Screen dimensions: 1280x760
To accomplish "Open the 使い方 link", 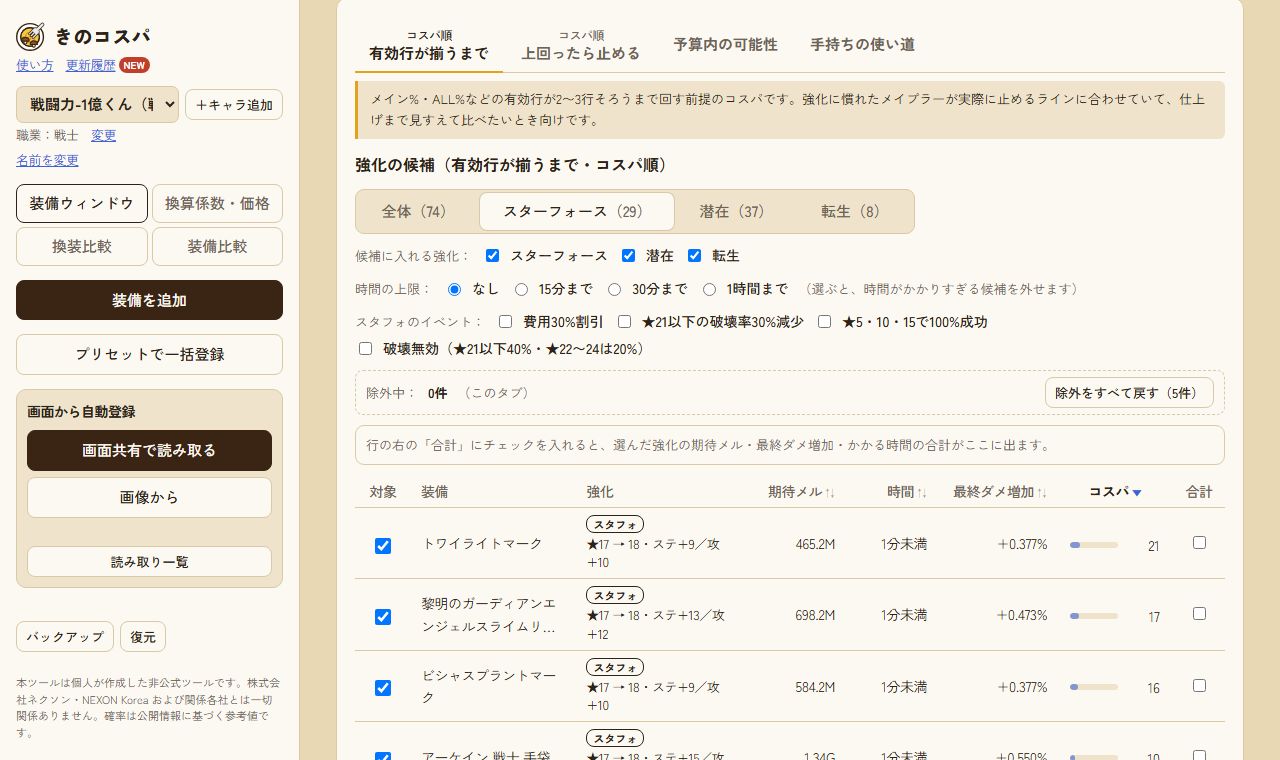I will pos(35,65).
